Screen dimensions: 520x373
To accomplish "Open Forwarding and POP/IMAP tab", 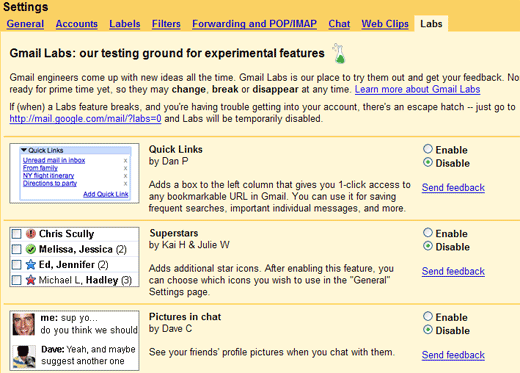I will pyautogui.click(x=254, y=24).
